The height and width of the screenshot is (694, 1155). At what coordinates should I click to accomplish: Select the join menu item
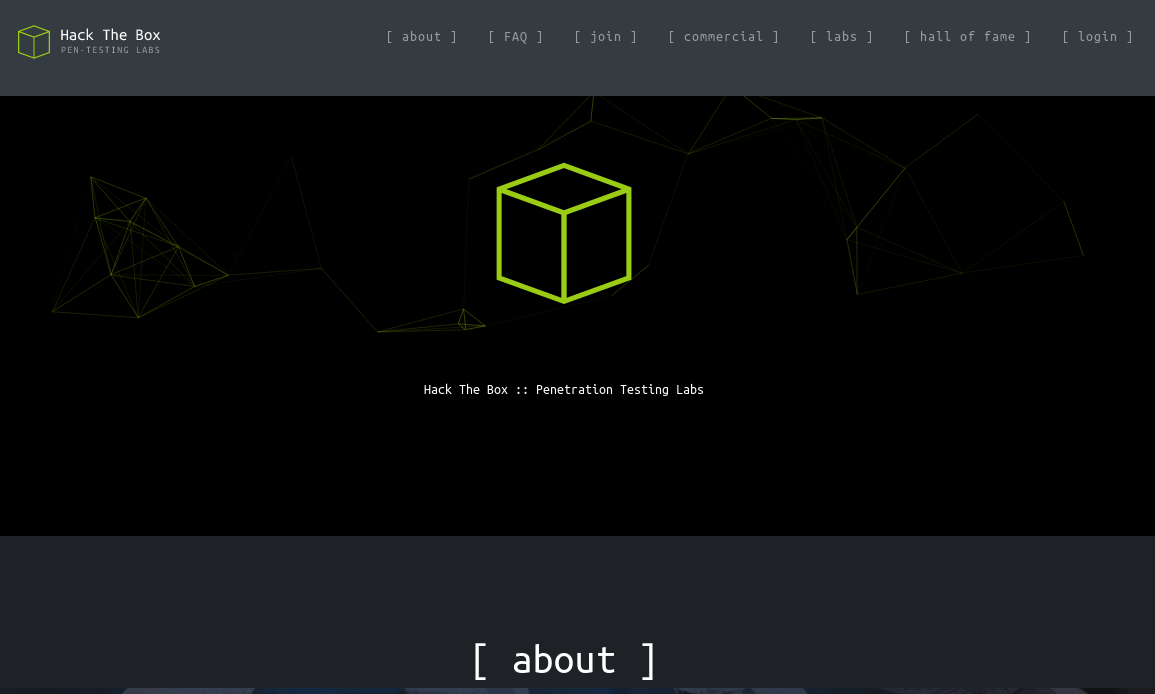click(605, 37)
